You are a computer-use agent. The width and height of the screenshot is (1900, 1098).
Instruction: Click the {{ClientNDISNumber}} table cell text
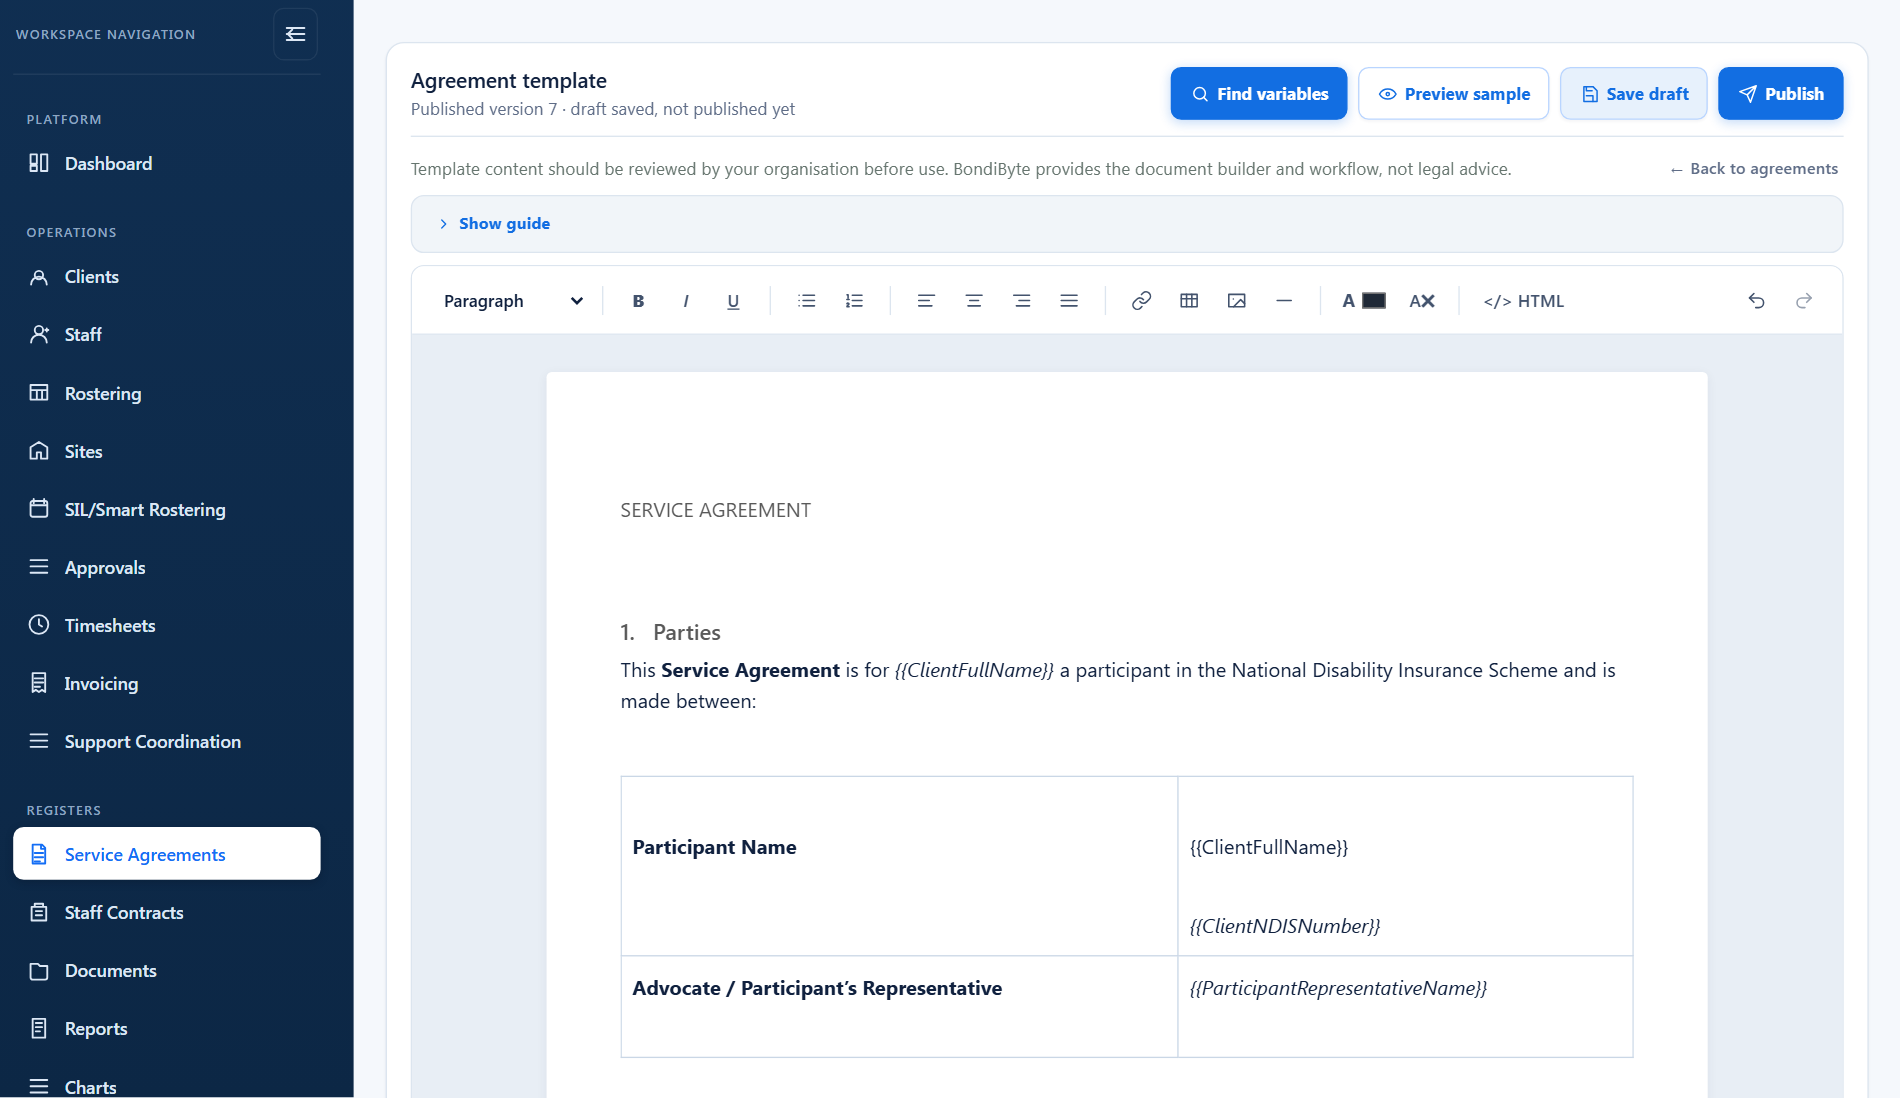coord(1285,926)
